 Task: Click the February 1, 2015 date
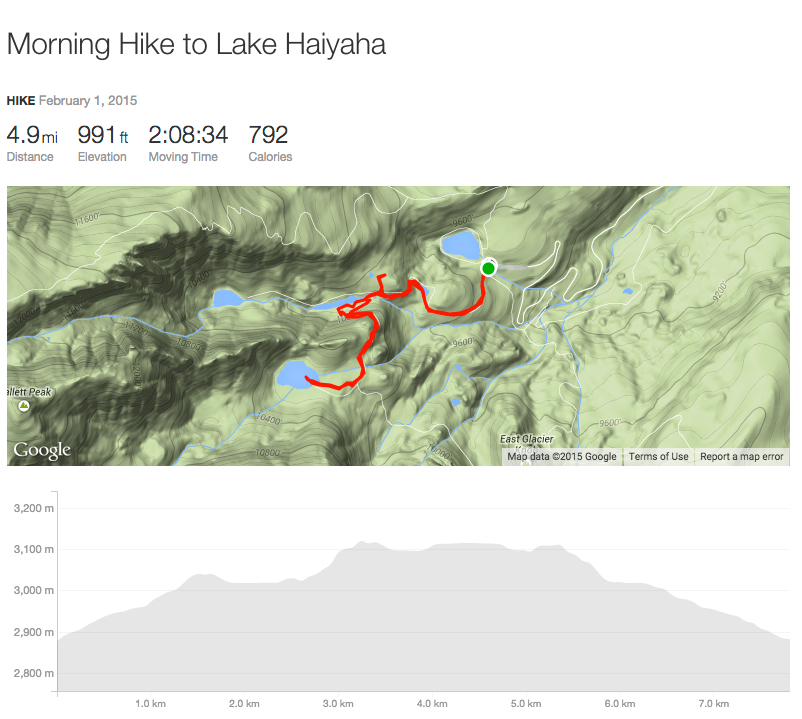point(88,101)
